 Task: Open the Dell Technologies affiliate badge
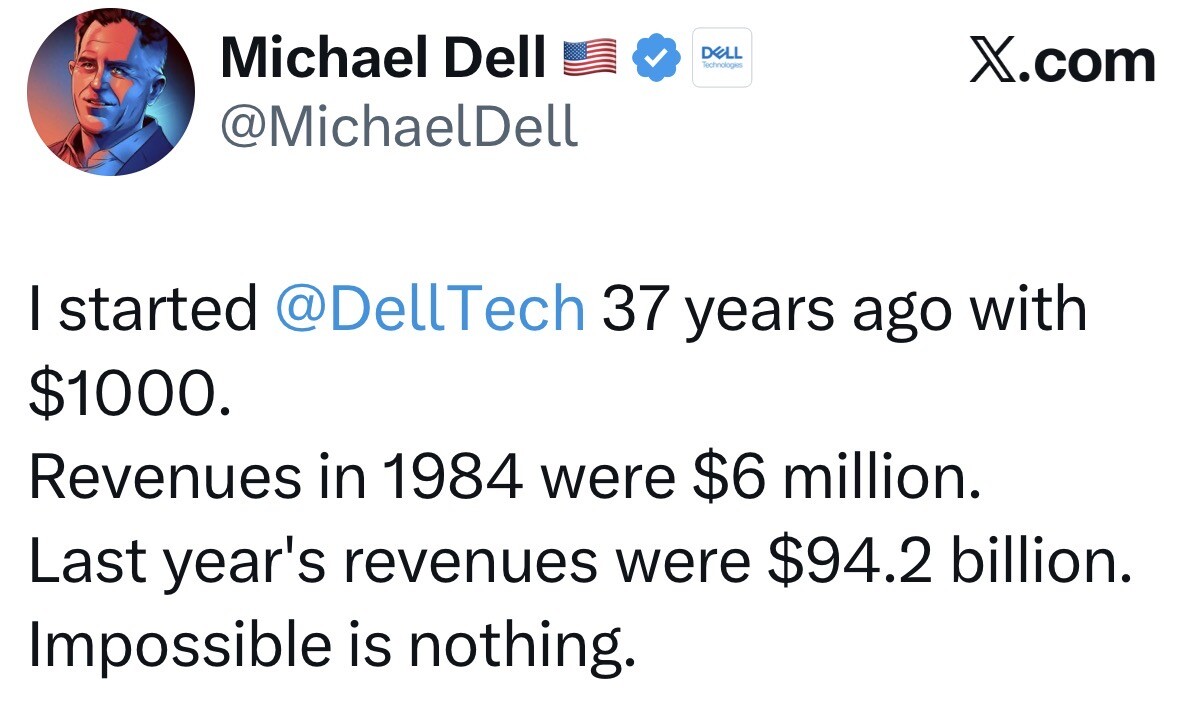(722, 57)
